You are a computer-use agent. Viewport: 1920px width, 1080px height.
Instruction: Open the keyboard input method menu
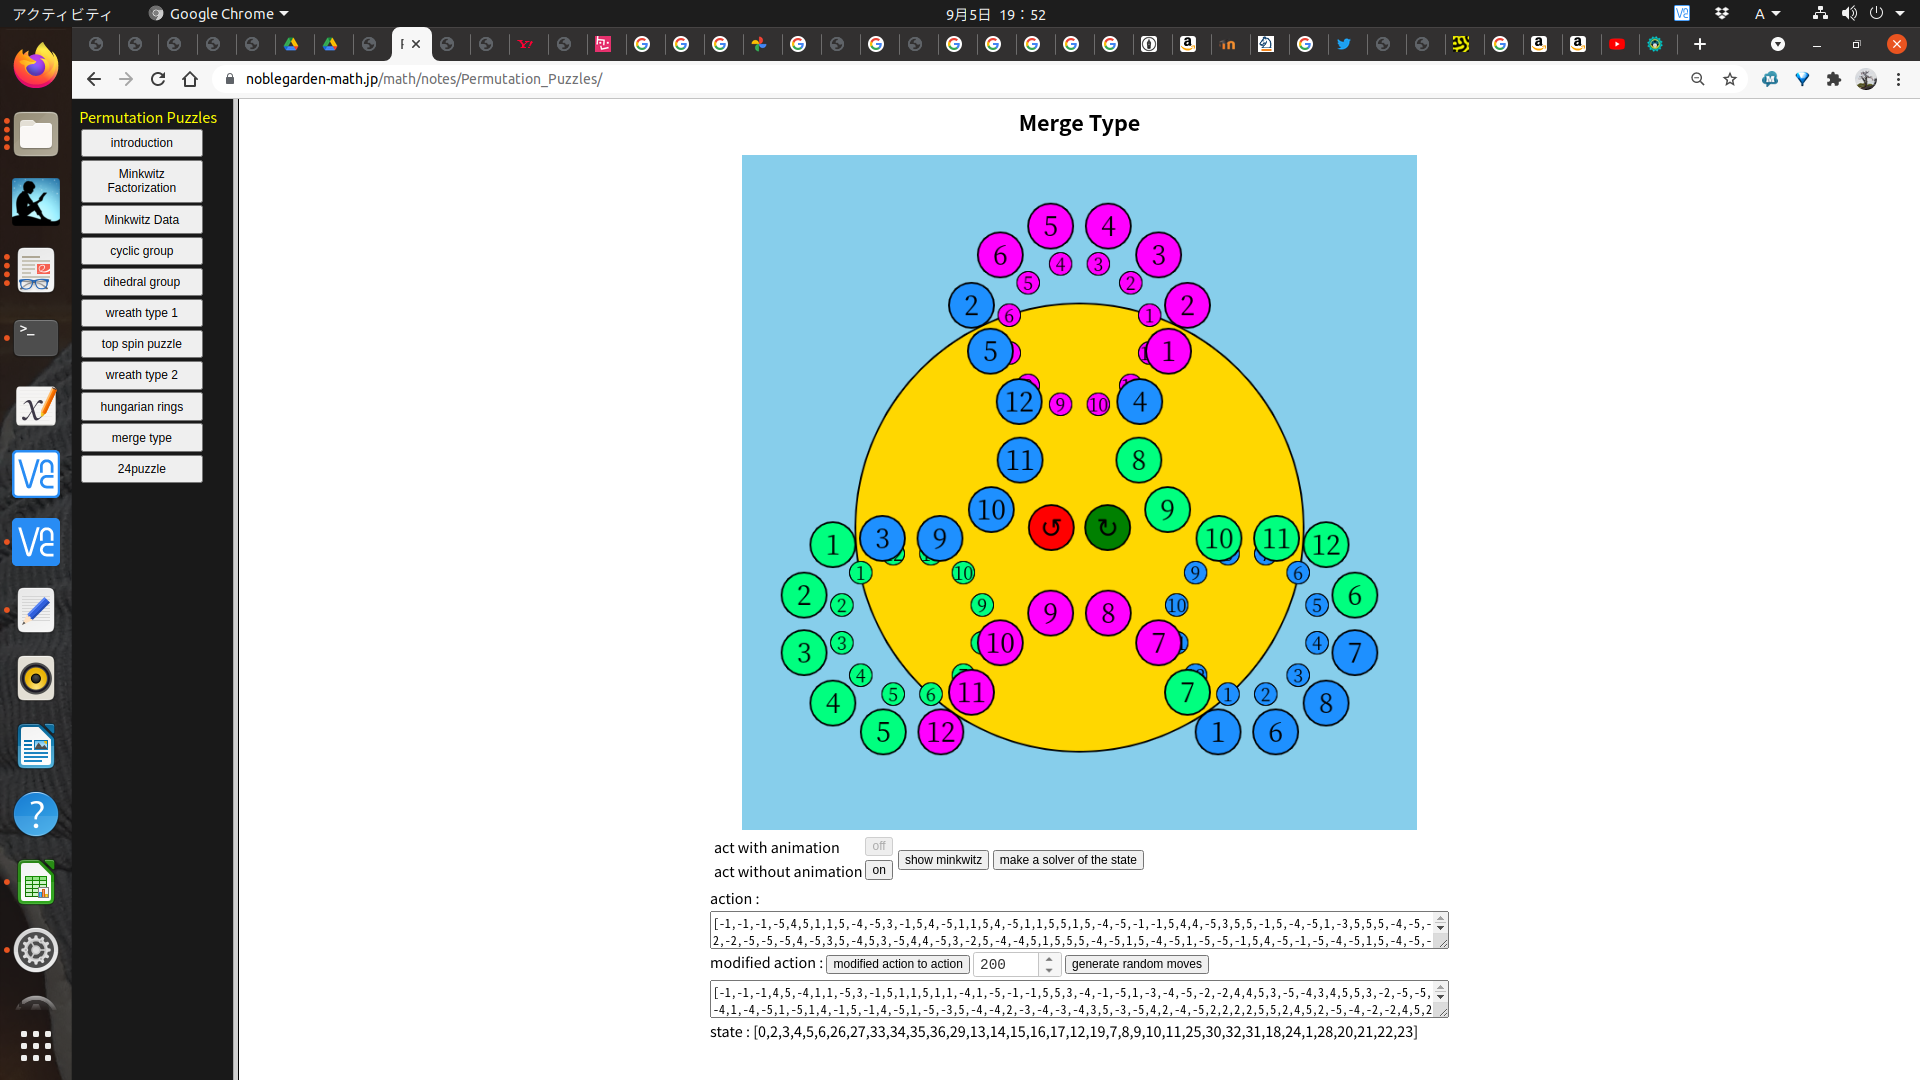(1766, 14)
